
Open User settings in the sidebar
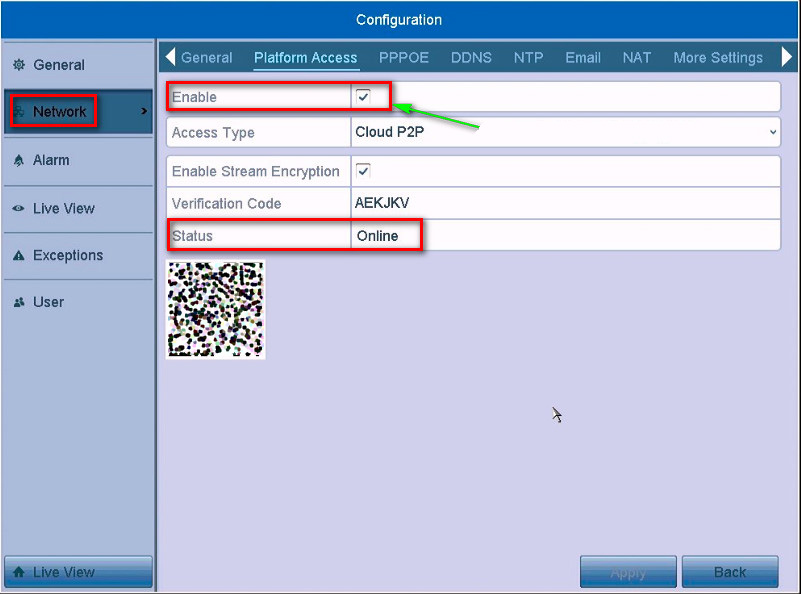pyautogui.click(x=78, y=302)
